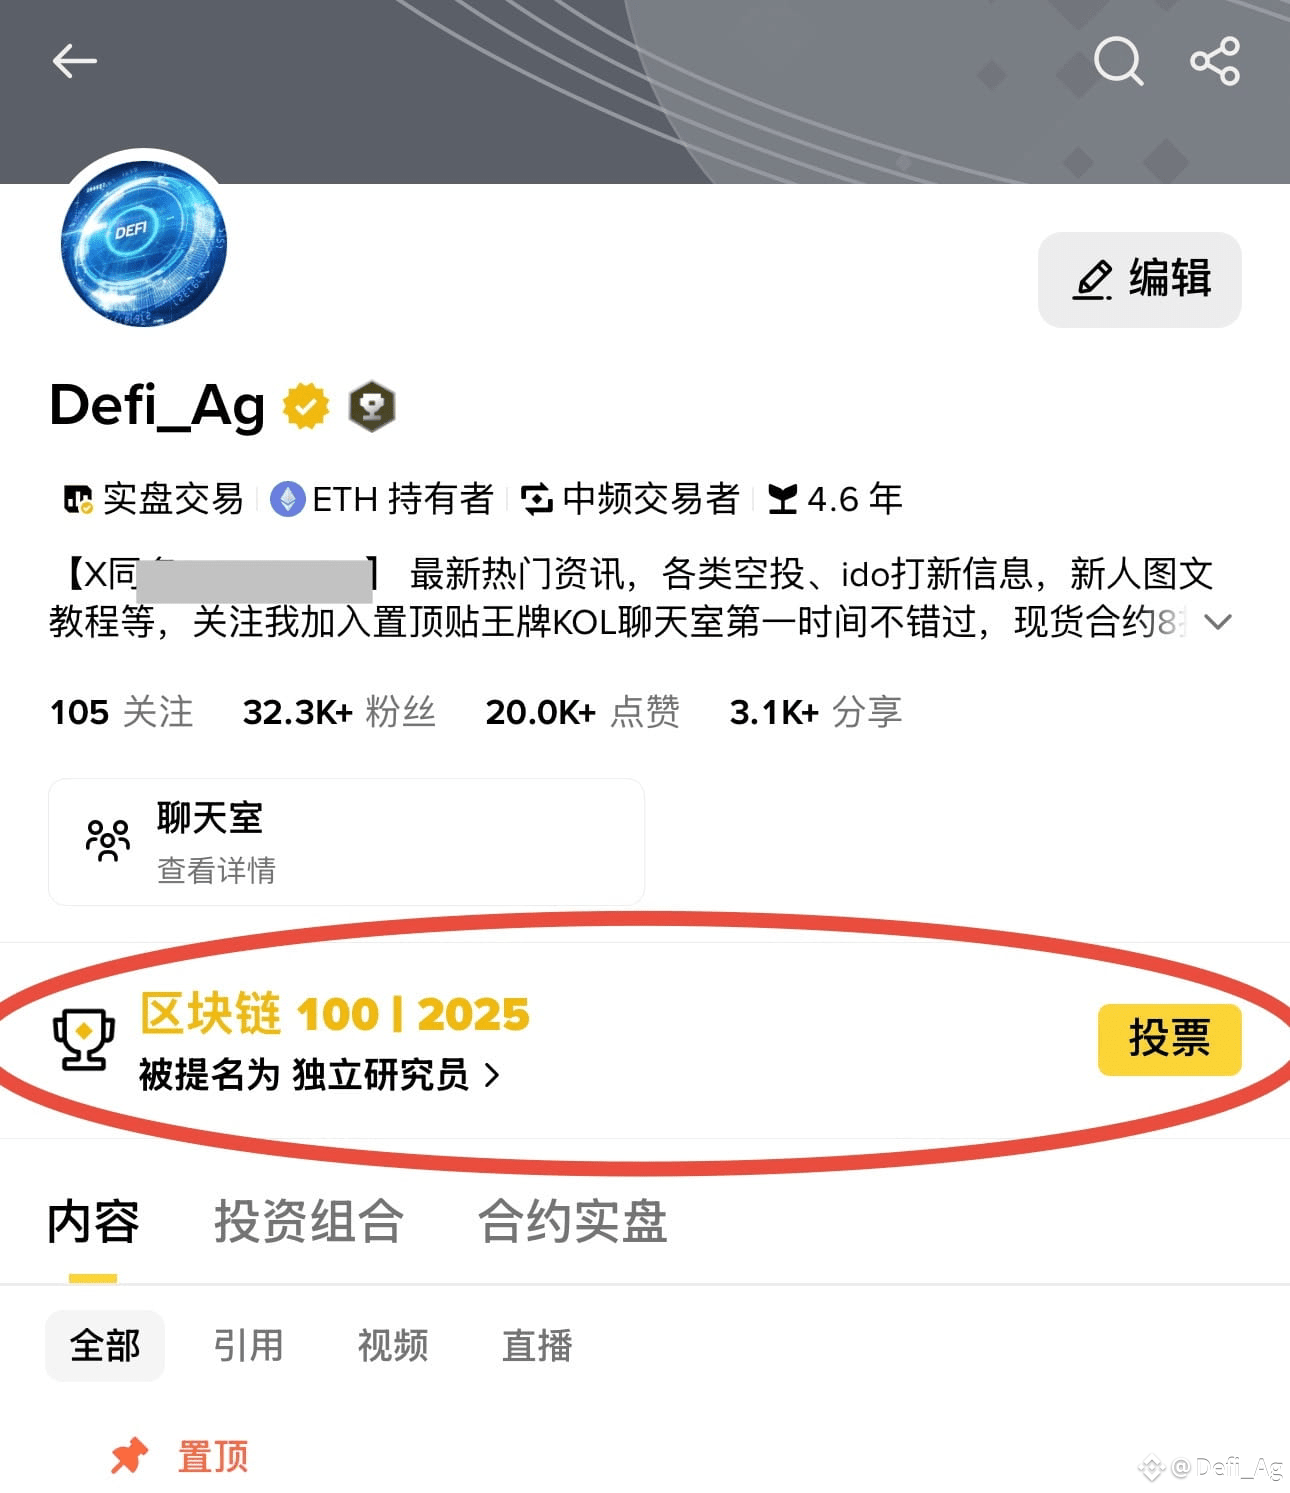Tap the yellow verified badge
This screenshot has width=1290, height=1493.
[306, 406]
